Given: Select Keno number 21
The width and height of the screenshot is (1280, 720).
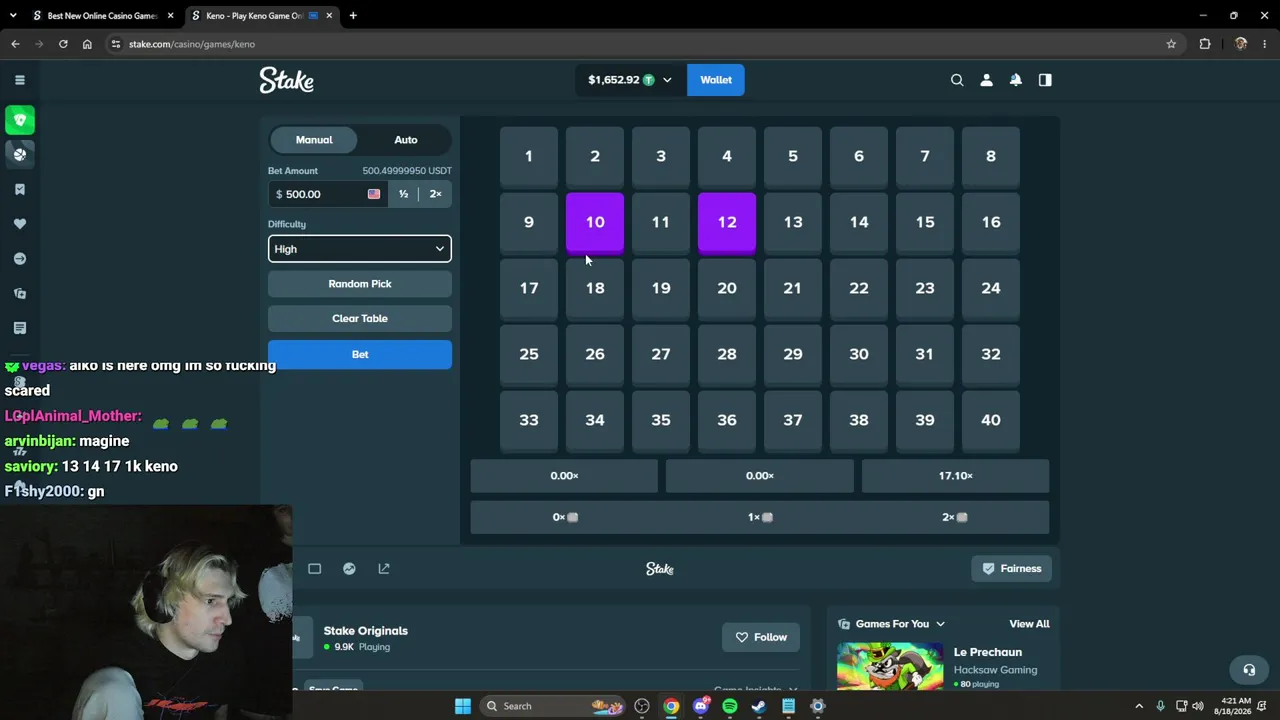Looking at the screenshot, I should 793,289.
